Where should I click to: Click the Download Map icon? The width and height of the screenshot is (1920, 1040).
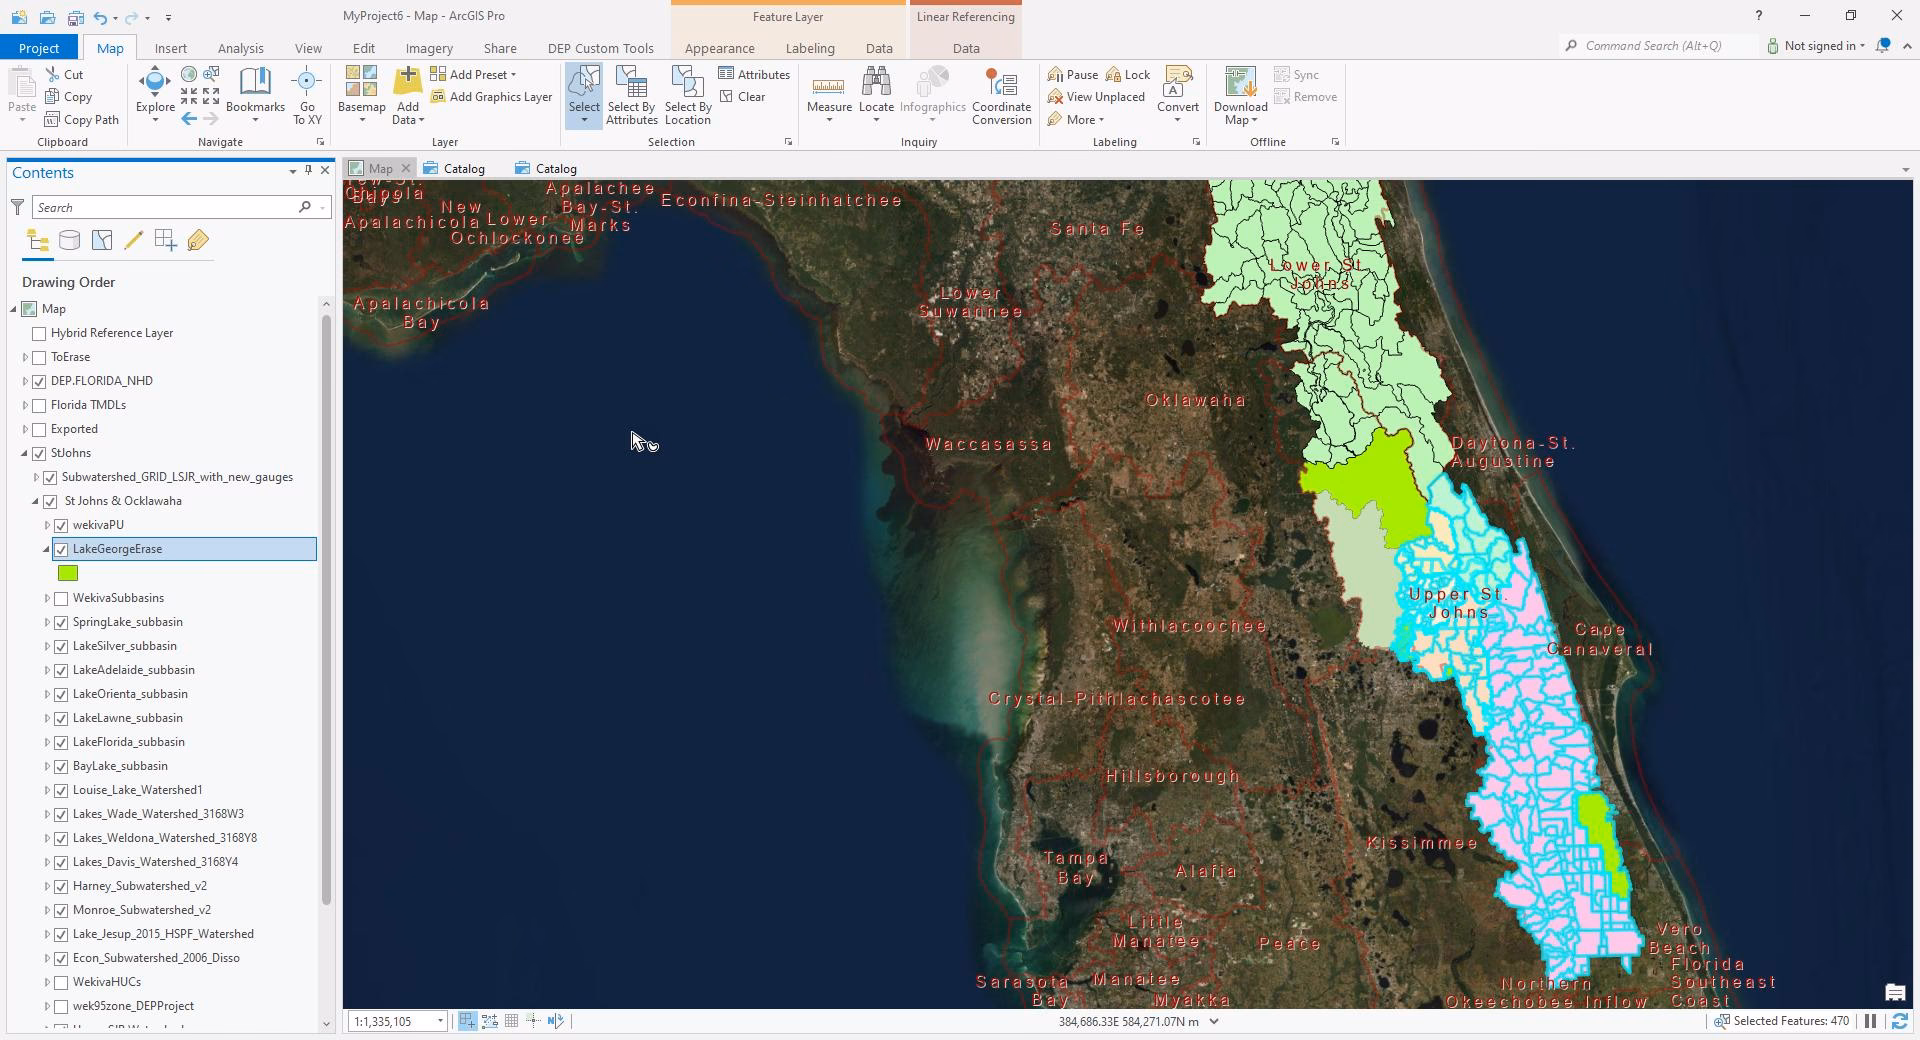[x=1239, y=88]
